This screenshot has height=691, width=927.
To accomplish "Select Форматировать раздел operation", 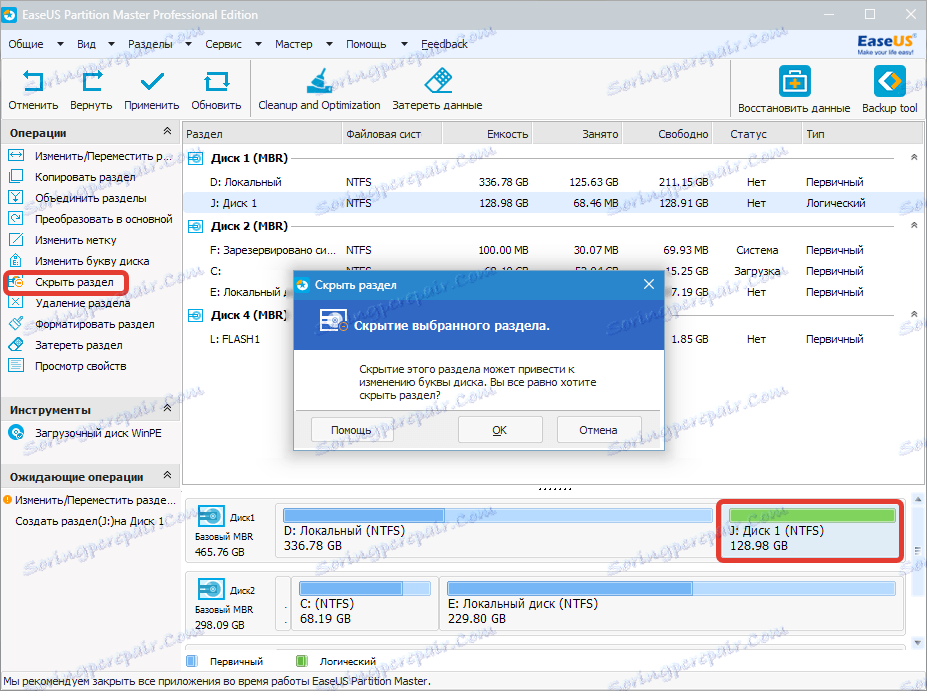I will 81,324.
